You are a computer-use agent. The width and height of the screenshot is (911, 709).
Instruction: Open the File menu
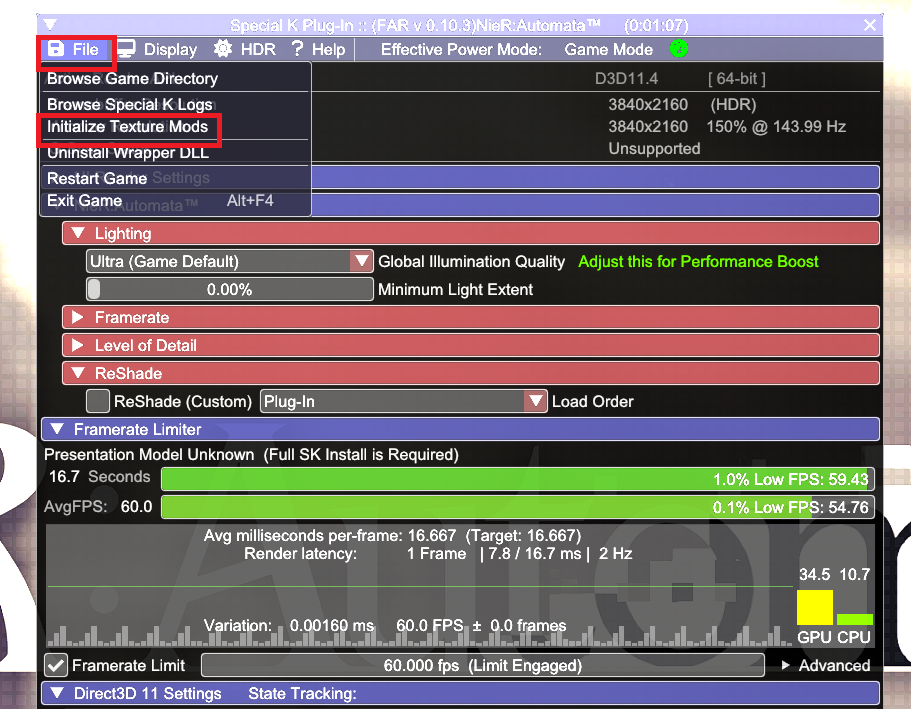tap(76, 50)
